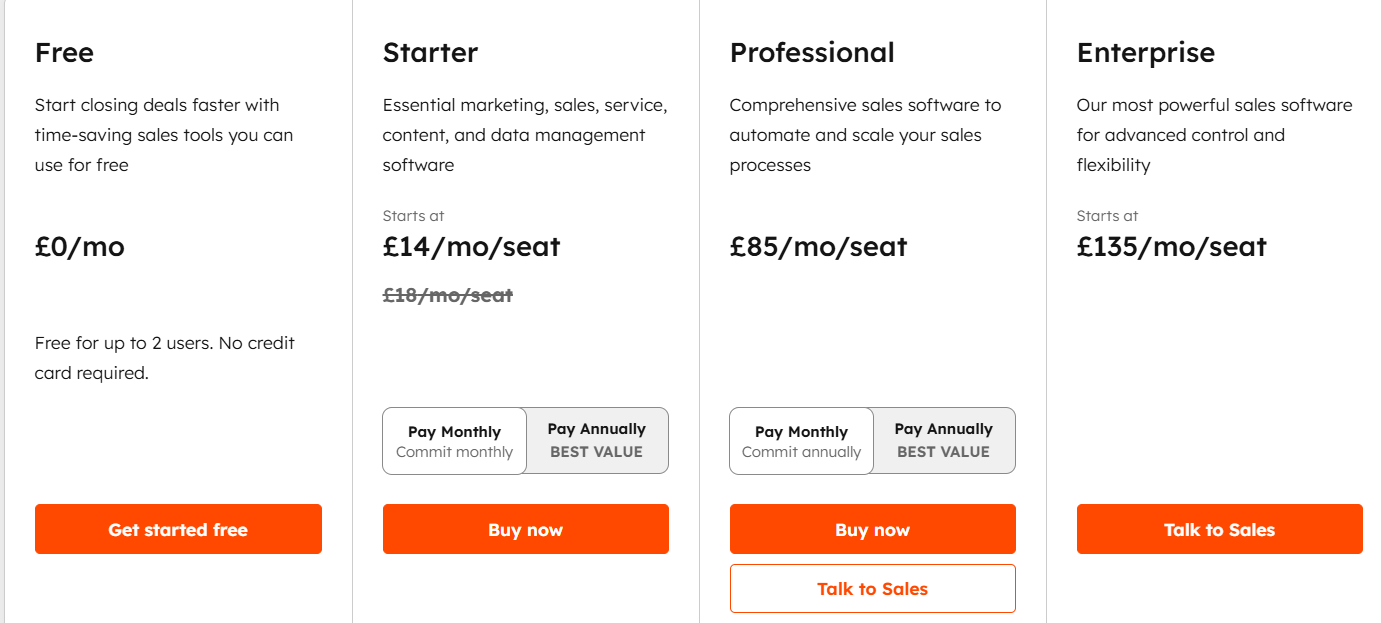The width and height of the screenshot is (1381, 623).
Task: Click the £135/mo/seat Enterprise price
Action: 1171,246
